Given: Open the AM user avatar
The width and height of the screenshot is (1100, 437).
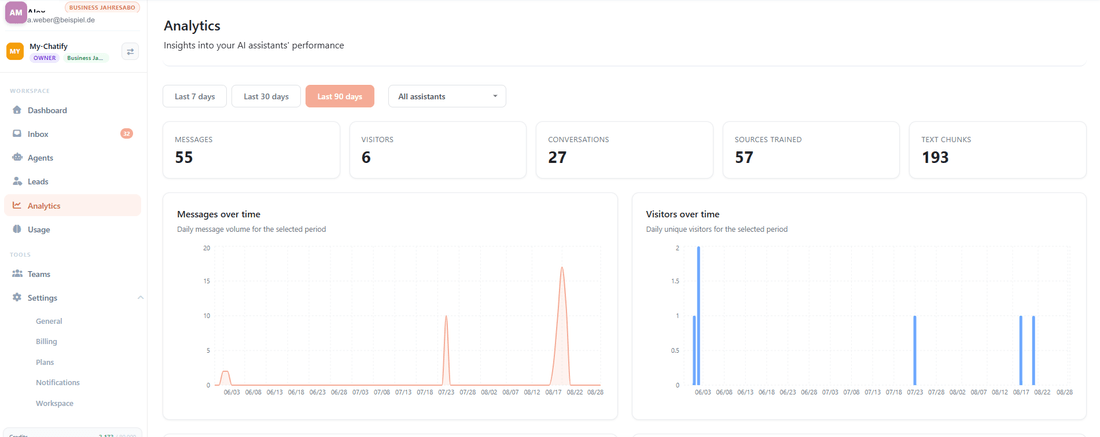Looking at the screenshot, I should tap(16, 13).
